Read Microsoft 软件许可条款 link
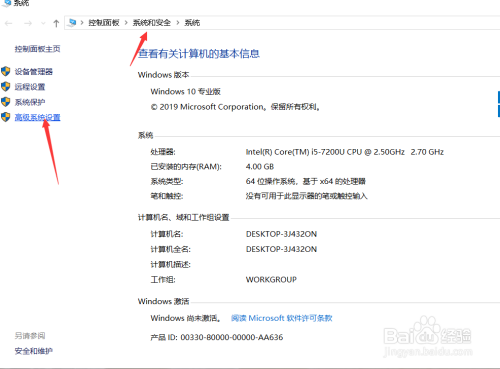This screenshot has height=369, width=500. coord(282,318)
